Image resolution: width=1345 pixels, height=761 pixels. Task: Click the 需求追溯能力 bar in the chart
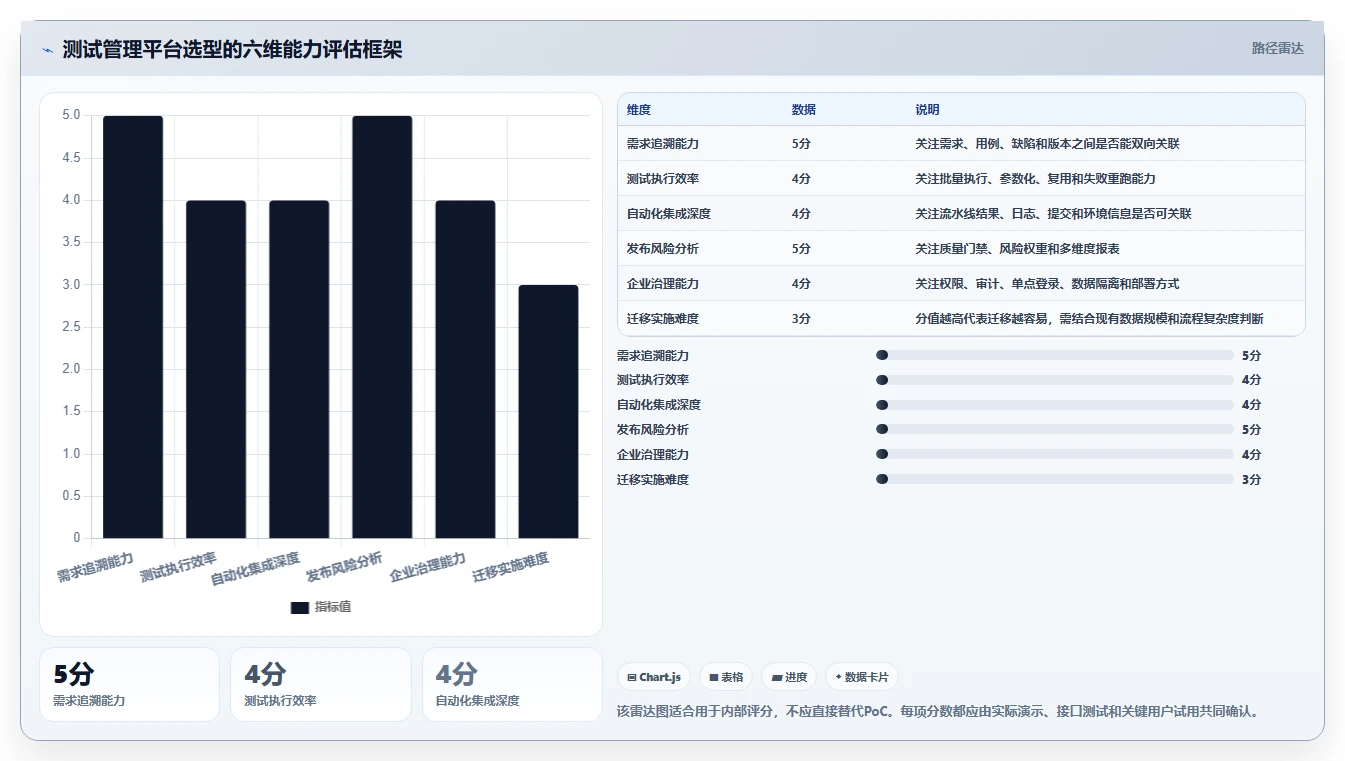pos(133,327)
